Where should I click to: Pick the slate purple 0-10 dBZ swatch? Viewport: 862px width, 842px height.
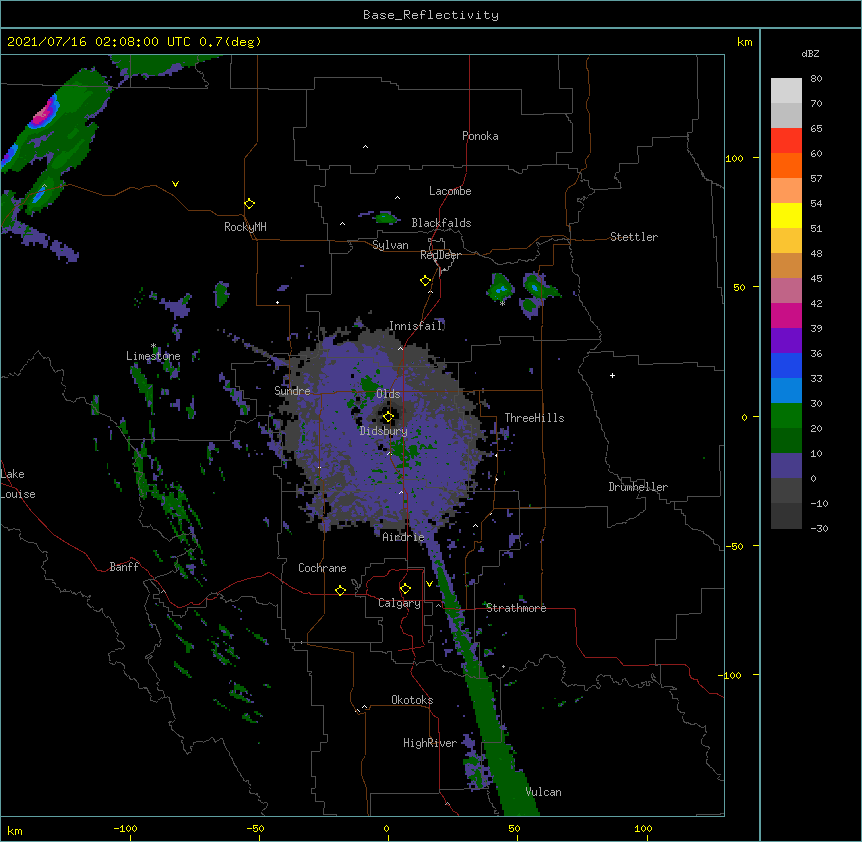click(x=786, y=466)
